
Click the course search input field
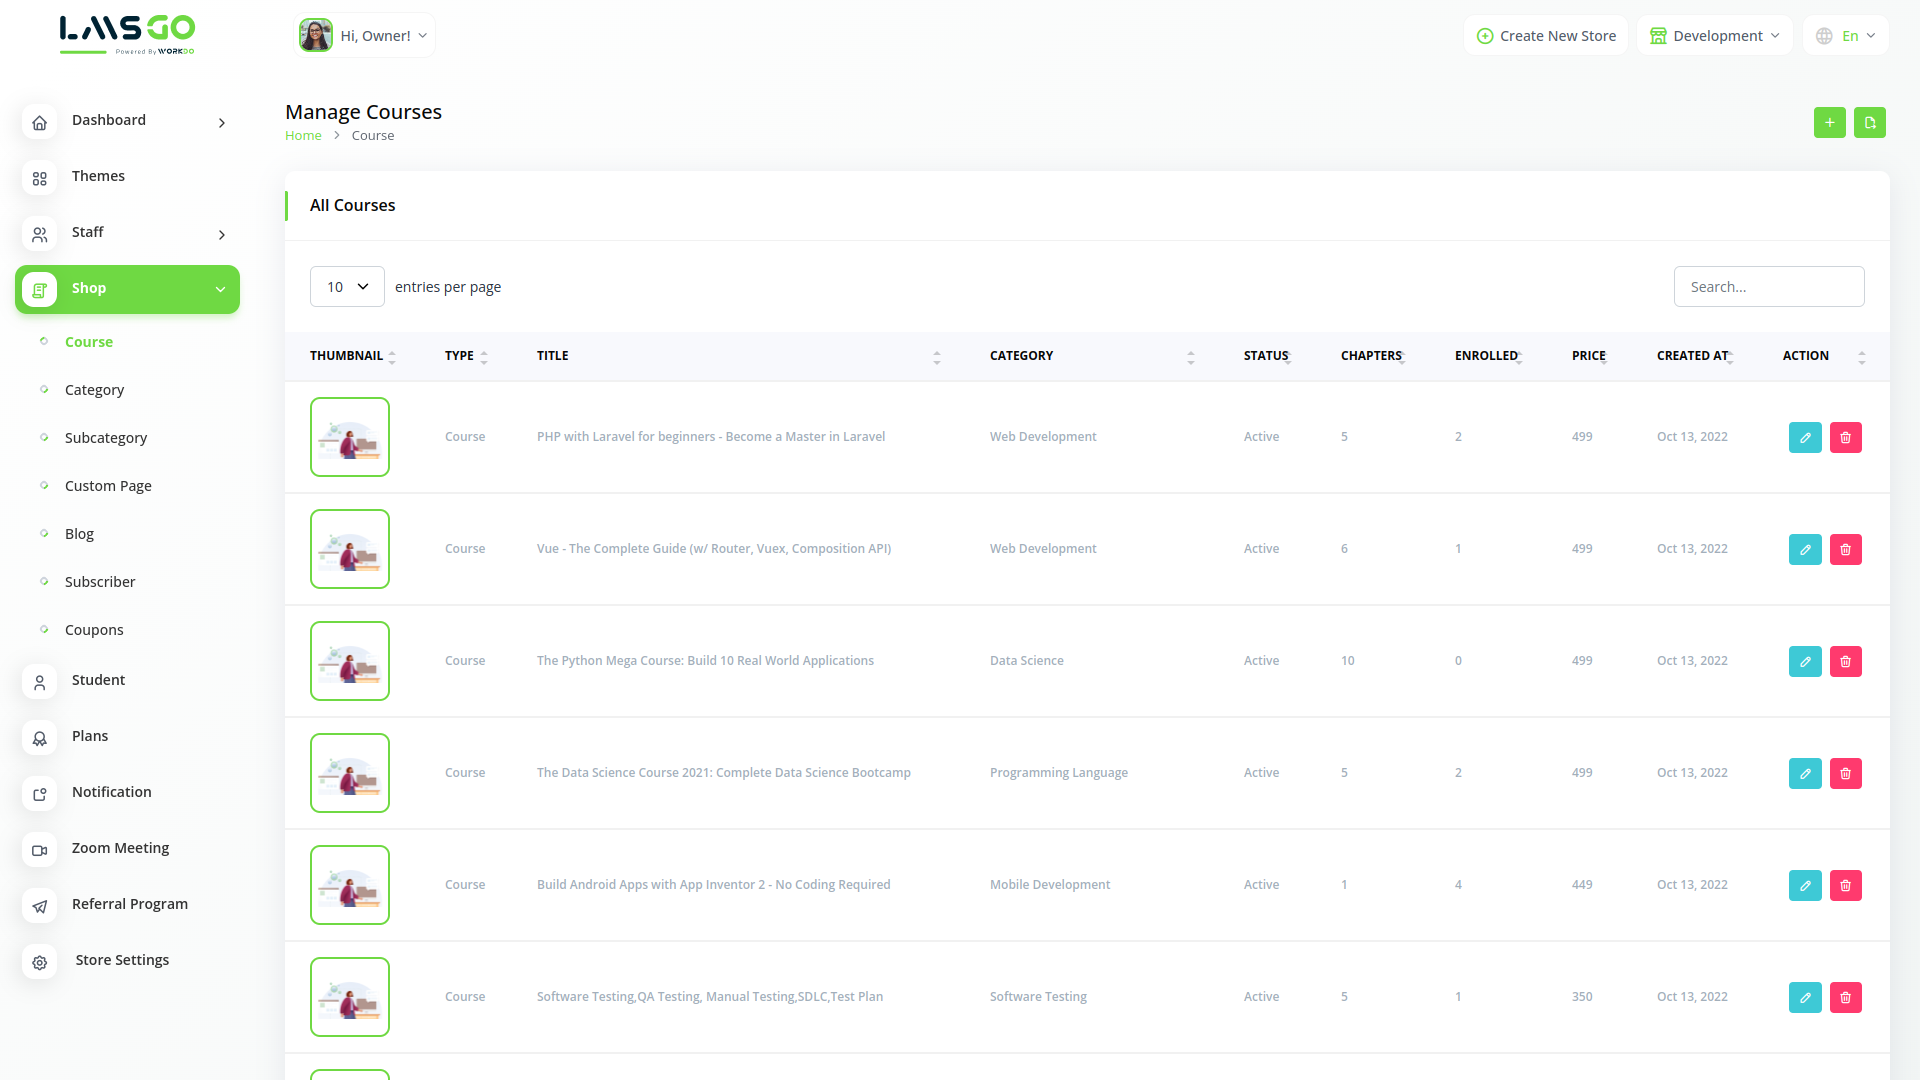point(1768,287)
